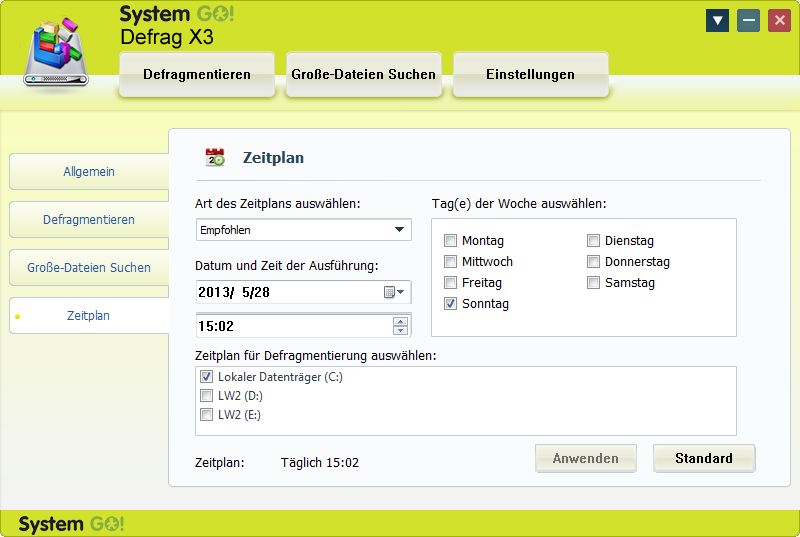
Task: Select Defragmentieren in the sidebar
Action: click(89, 219)
